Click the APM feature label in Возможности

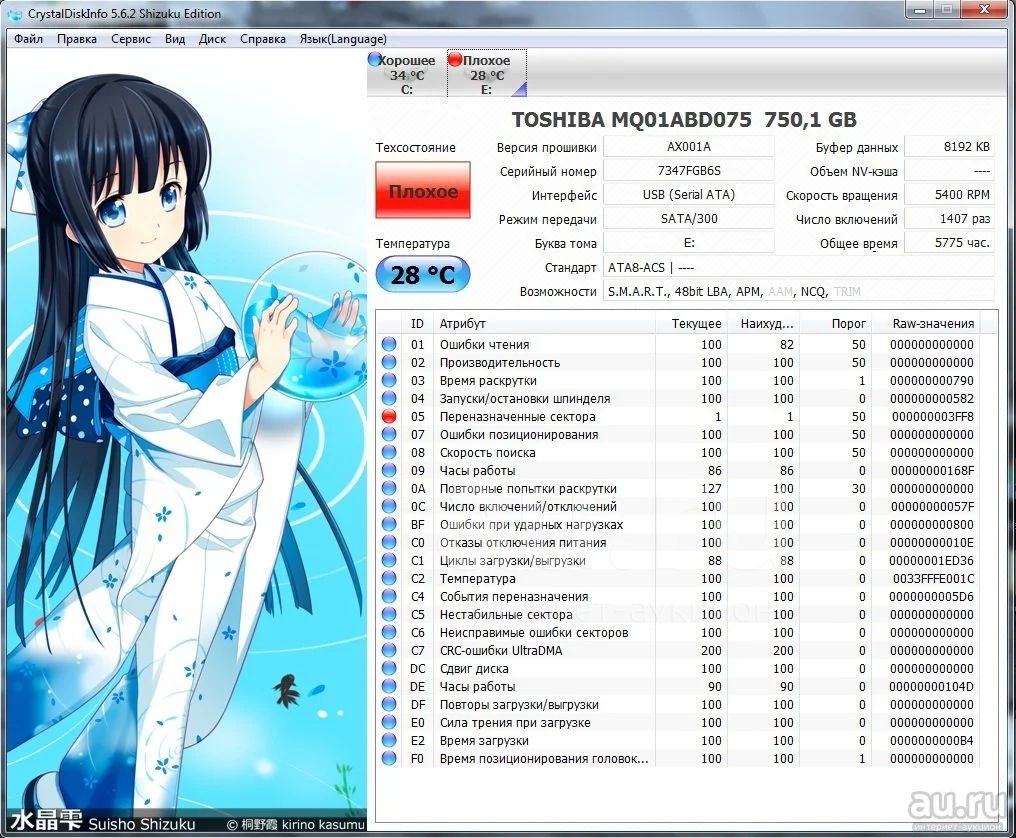pos(748,292)
